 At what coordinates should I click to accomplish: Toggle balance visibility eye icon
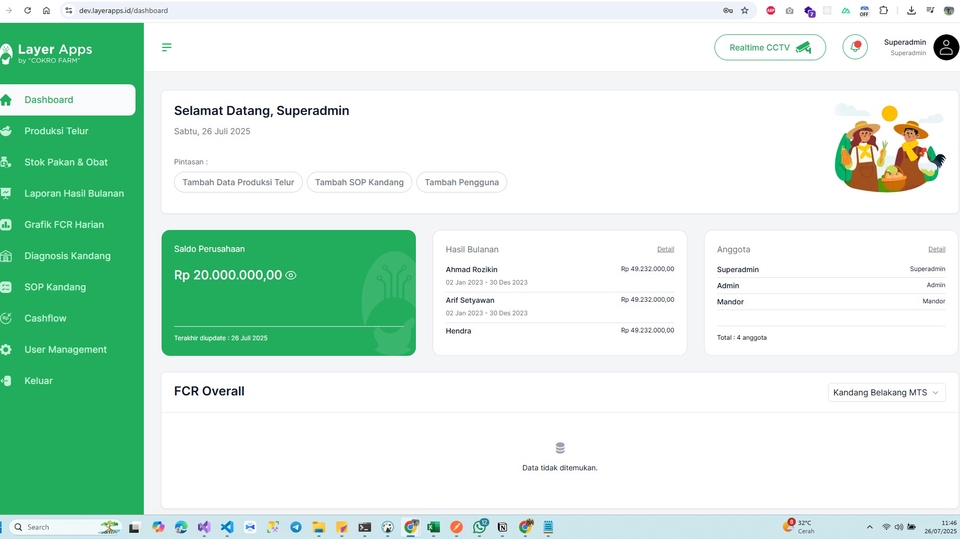click(x=291, y=275)
